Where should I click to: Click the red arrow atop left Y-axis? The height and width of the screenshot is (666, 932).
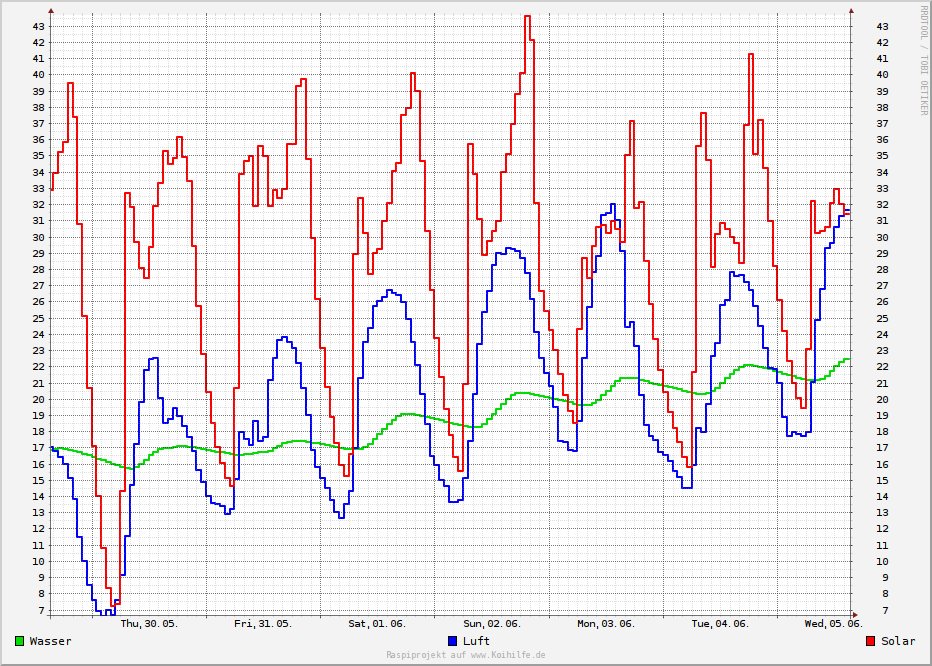(x=51, y=11)
